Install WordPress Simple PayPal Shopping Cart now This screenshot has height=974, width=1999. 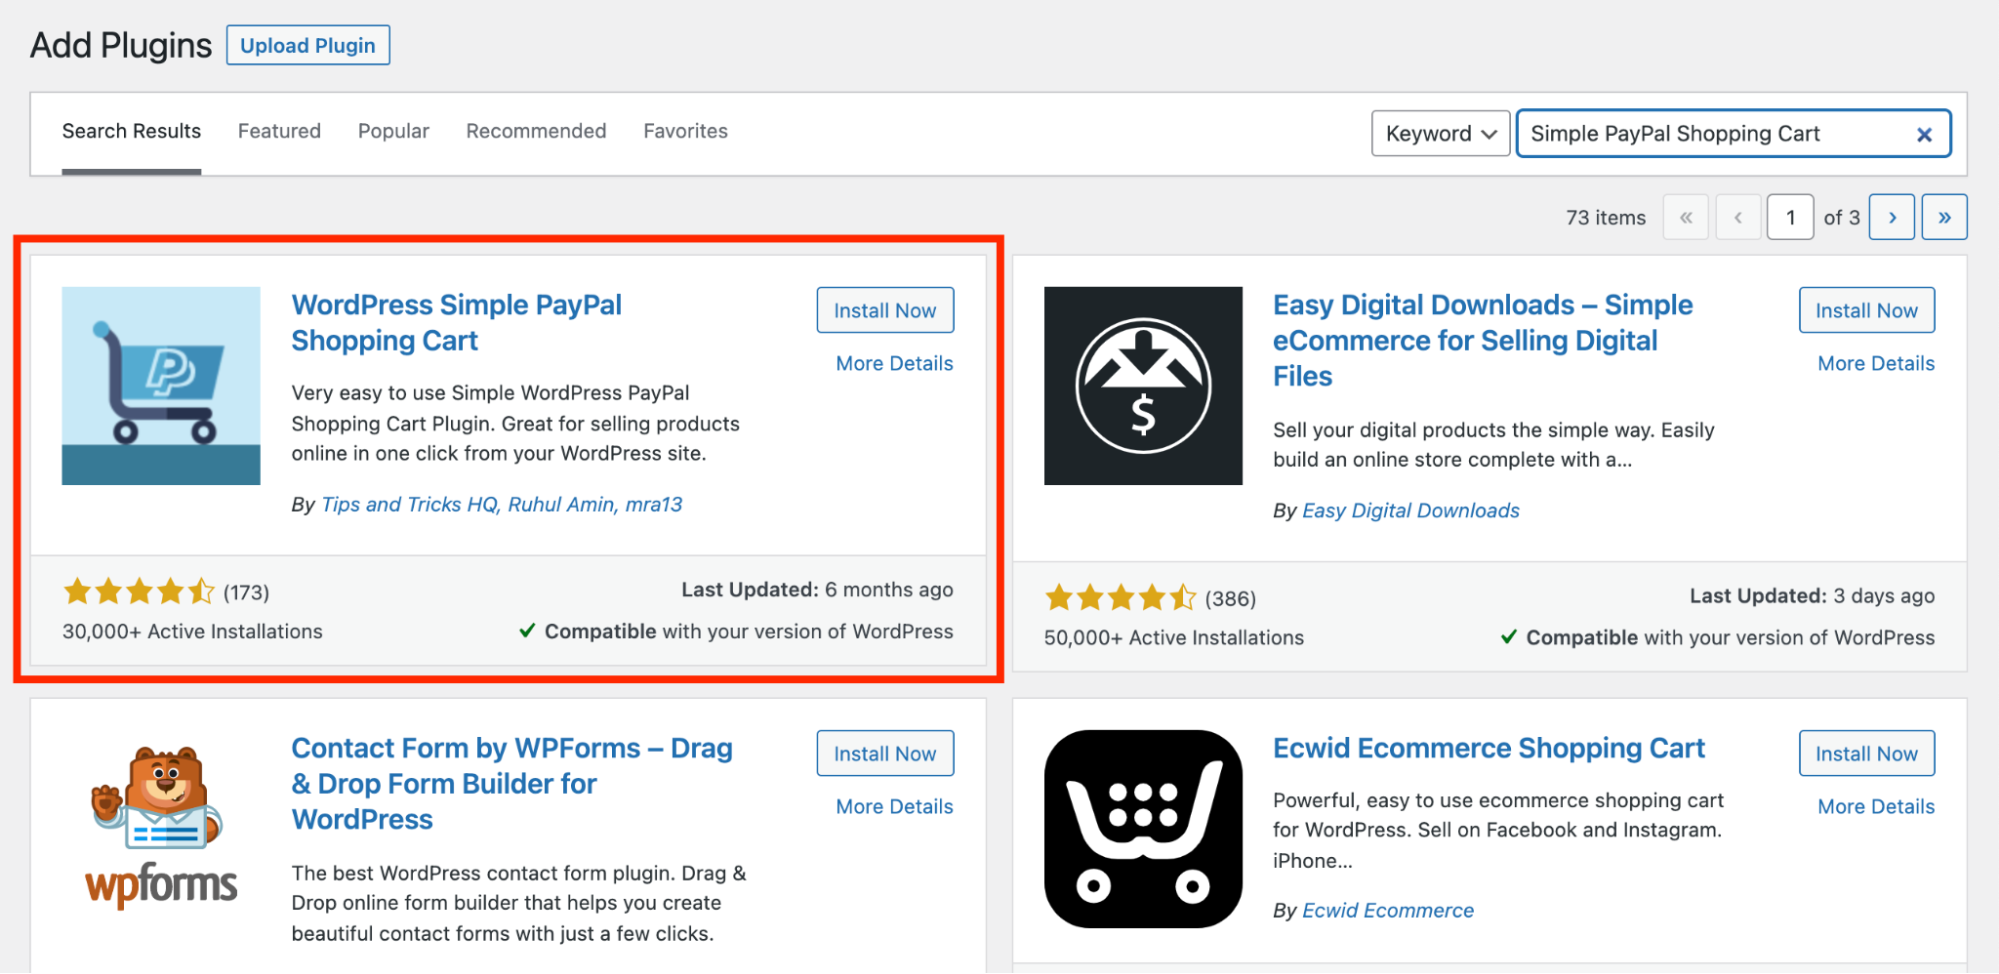coord(885,310)
